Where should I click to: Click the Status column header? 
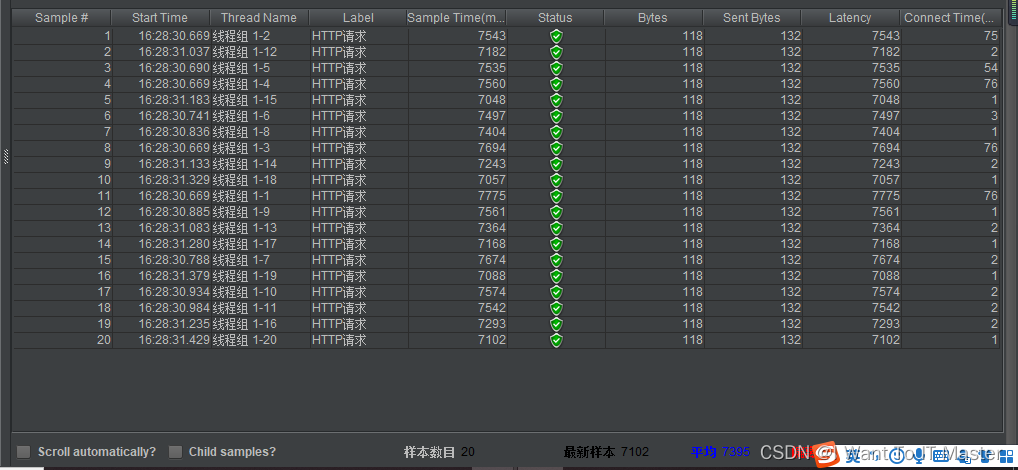(555, 18)
